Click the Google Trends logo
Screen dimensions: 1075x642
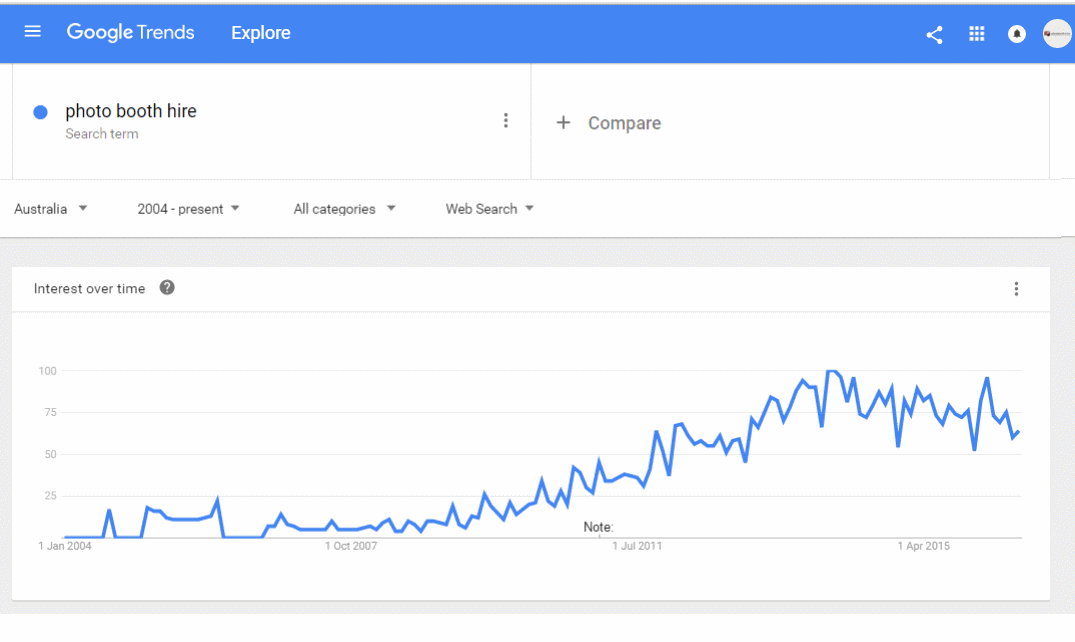click(x=130, y=32)
